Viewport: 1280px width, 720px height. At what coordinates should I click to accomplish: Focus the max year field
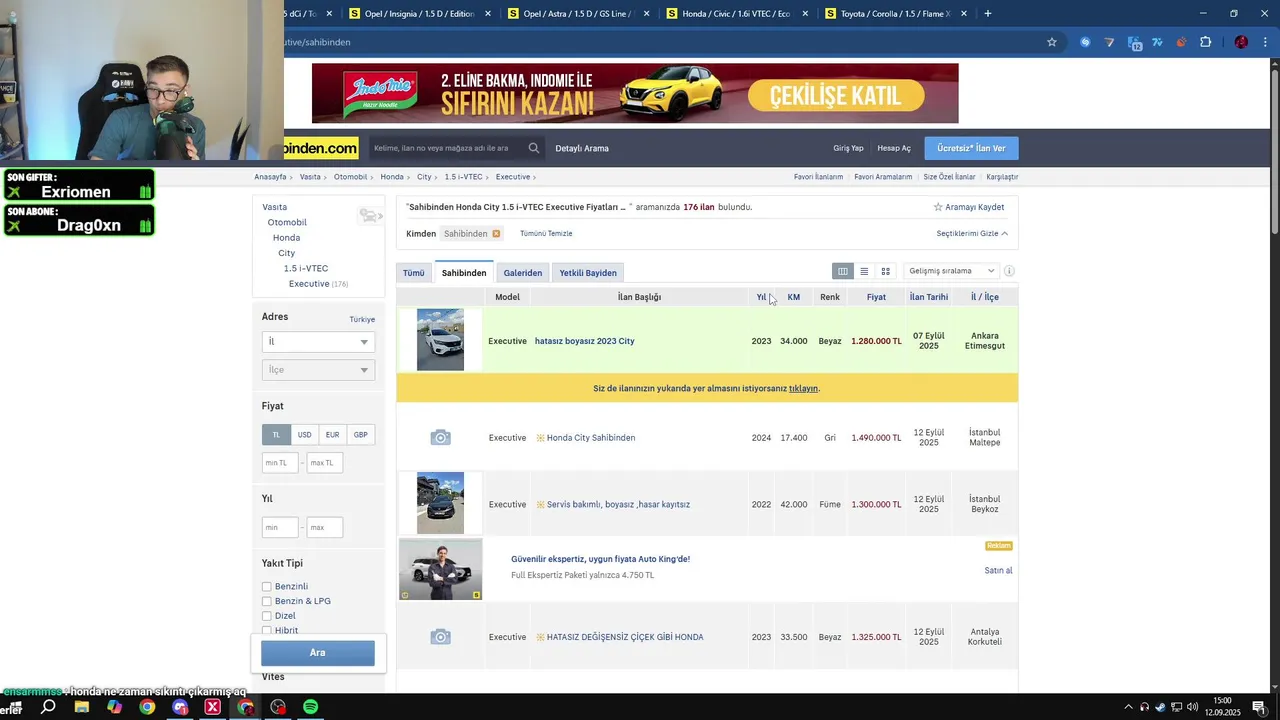coord(325,527)
